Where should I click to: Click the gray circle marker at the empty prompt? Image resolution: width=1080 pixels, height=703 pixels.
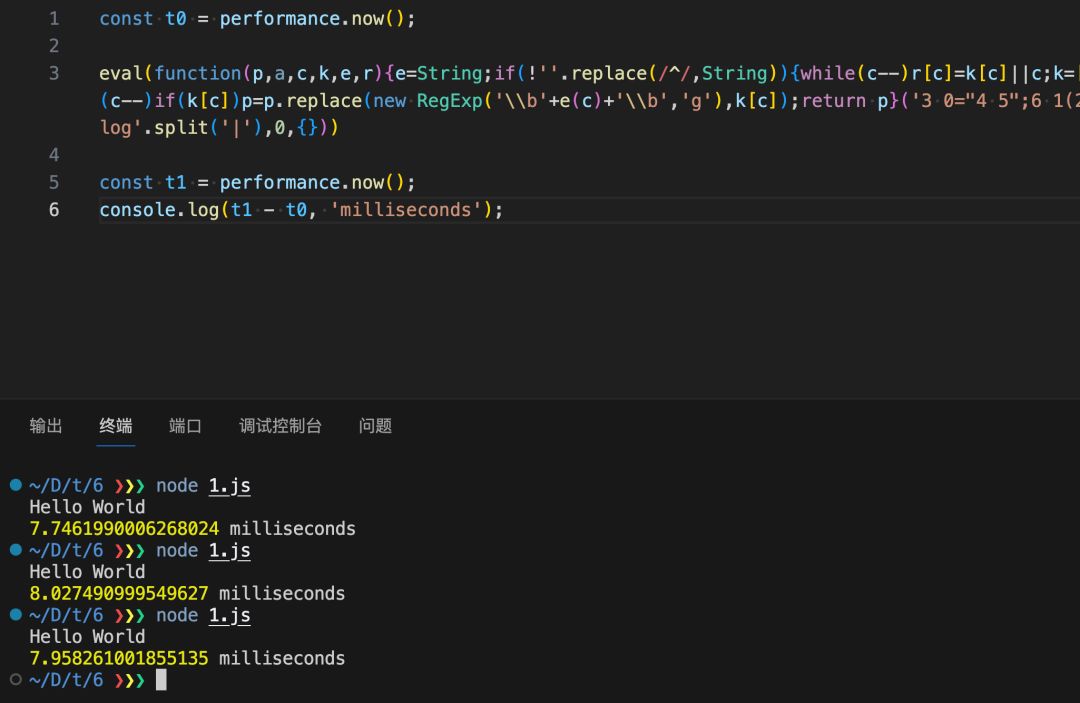[15, 680]
